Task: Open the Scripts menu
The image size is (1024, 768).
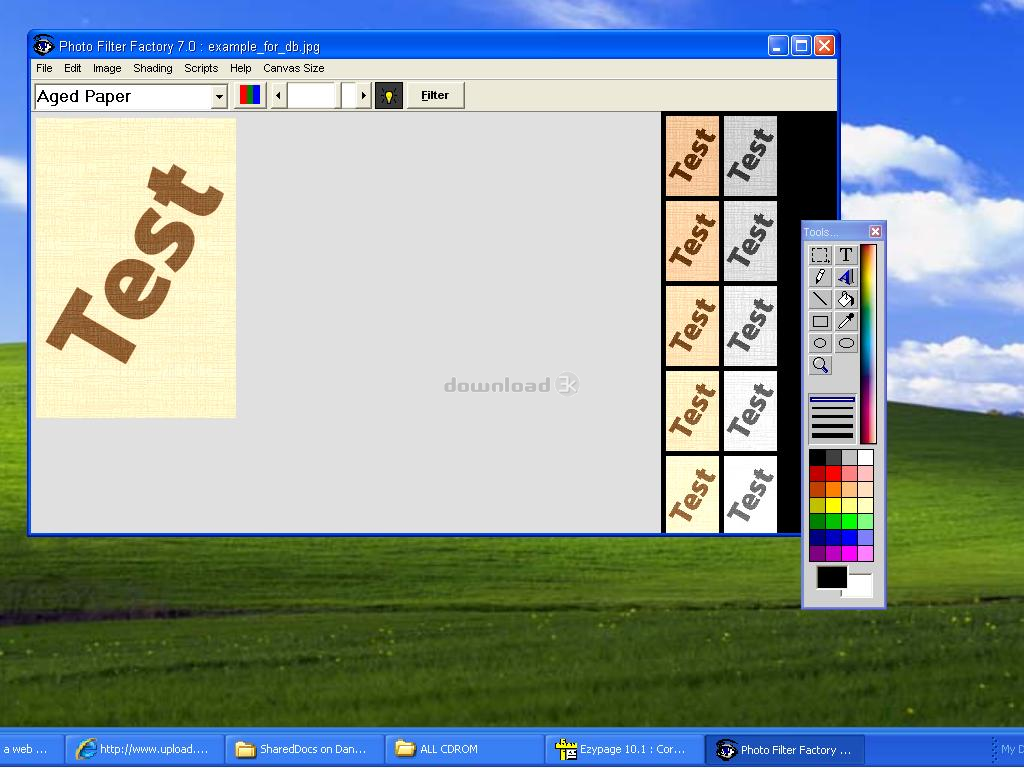Action: click(x=201, y=68)
